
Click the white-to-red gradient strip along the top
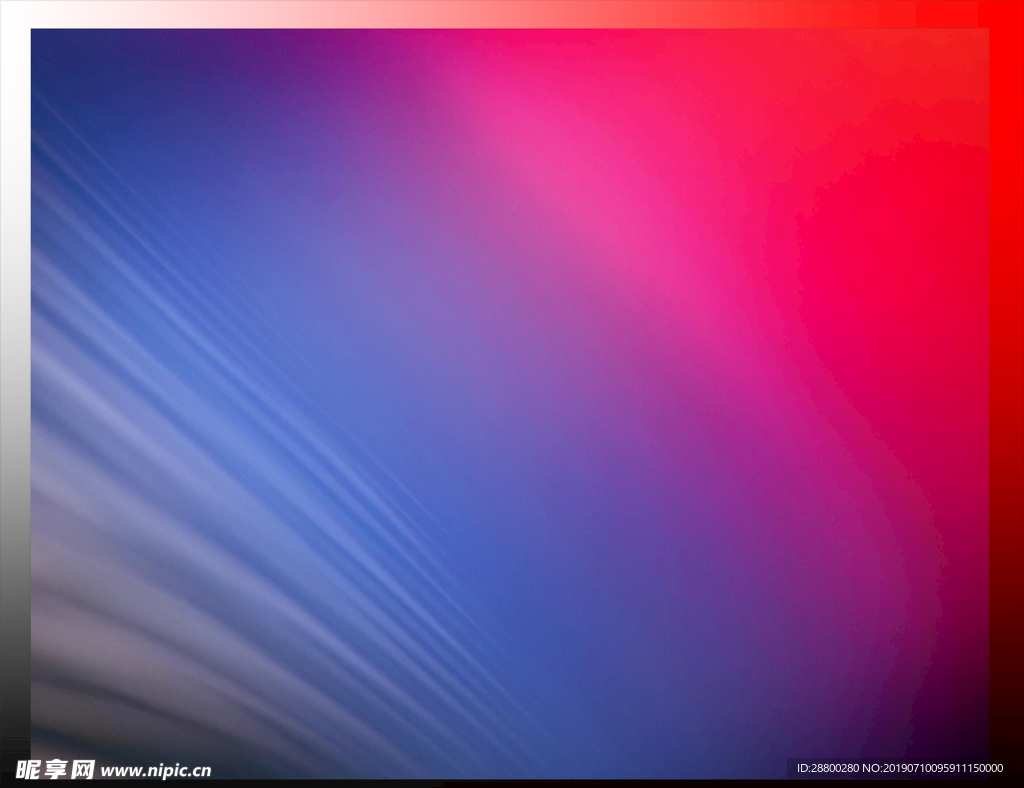coord(500,13)
